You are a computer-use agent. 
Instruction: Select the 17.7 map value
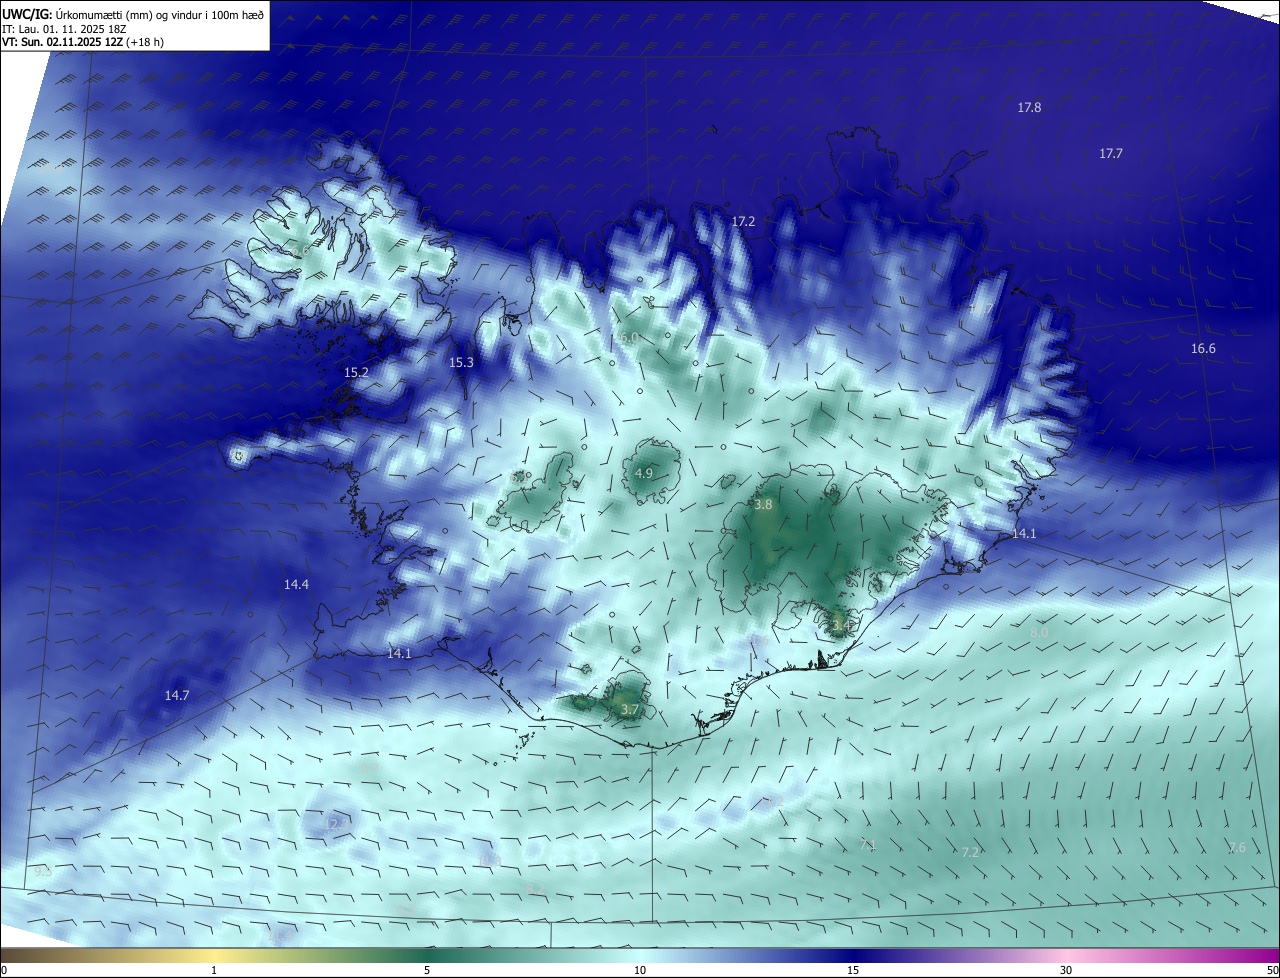point(1111,153)
